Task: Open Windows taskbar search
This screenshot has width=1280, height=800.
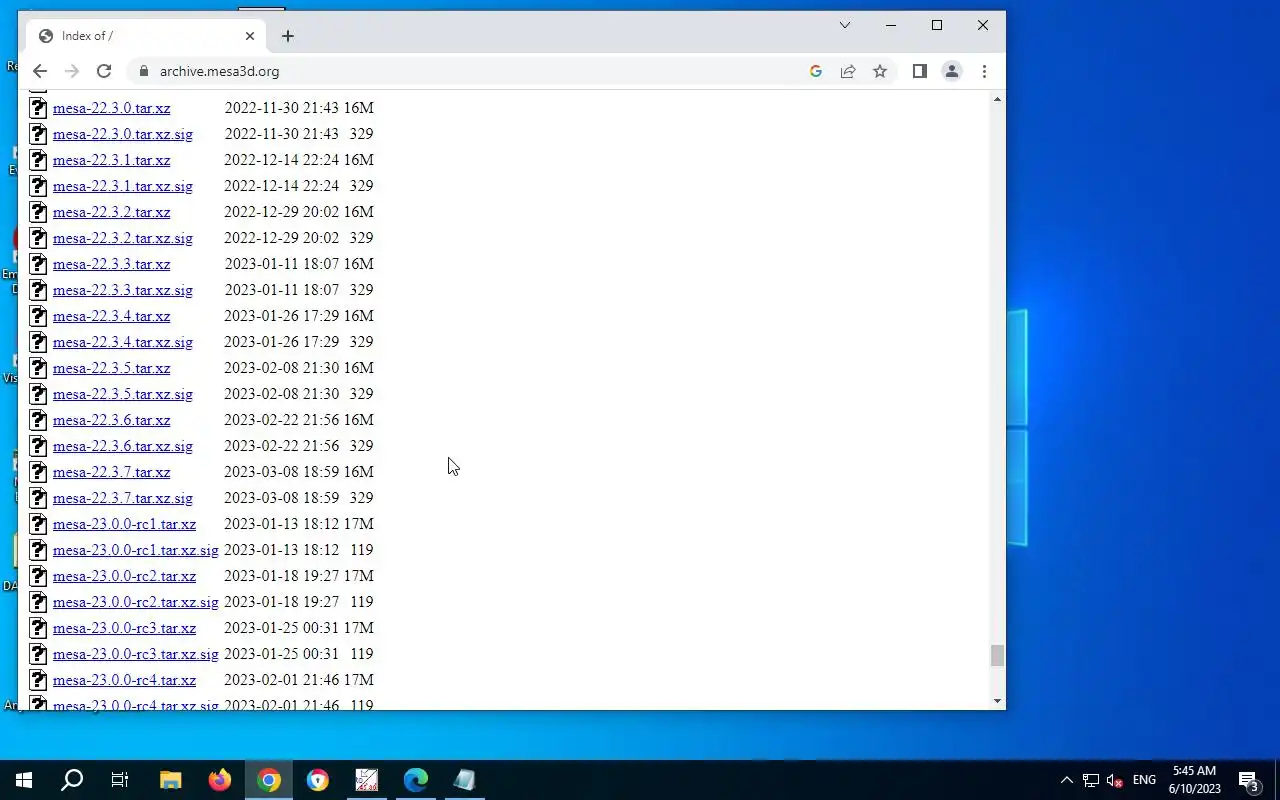Action: pyautogui.click(x=72, y=780)
